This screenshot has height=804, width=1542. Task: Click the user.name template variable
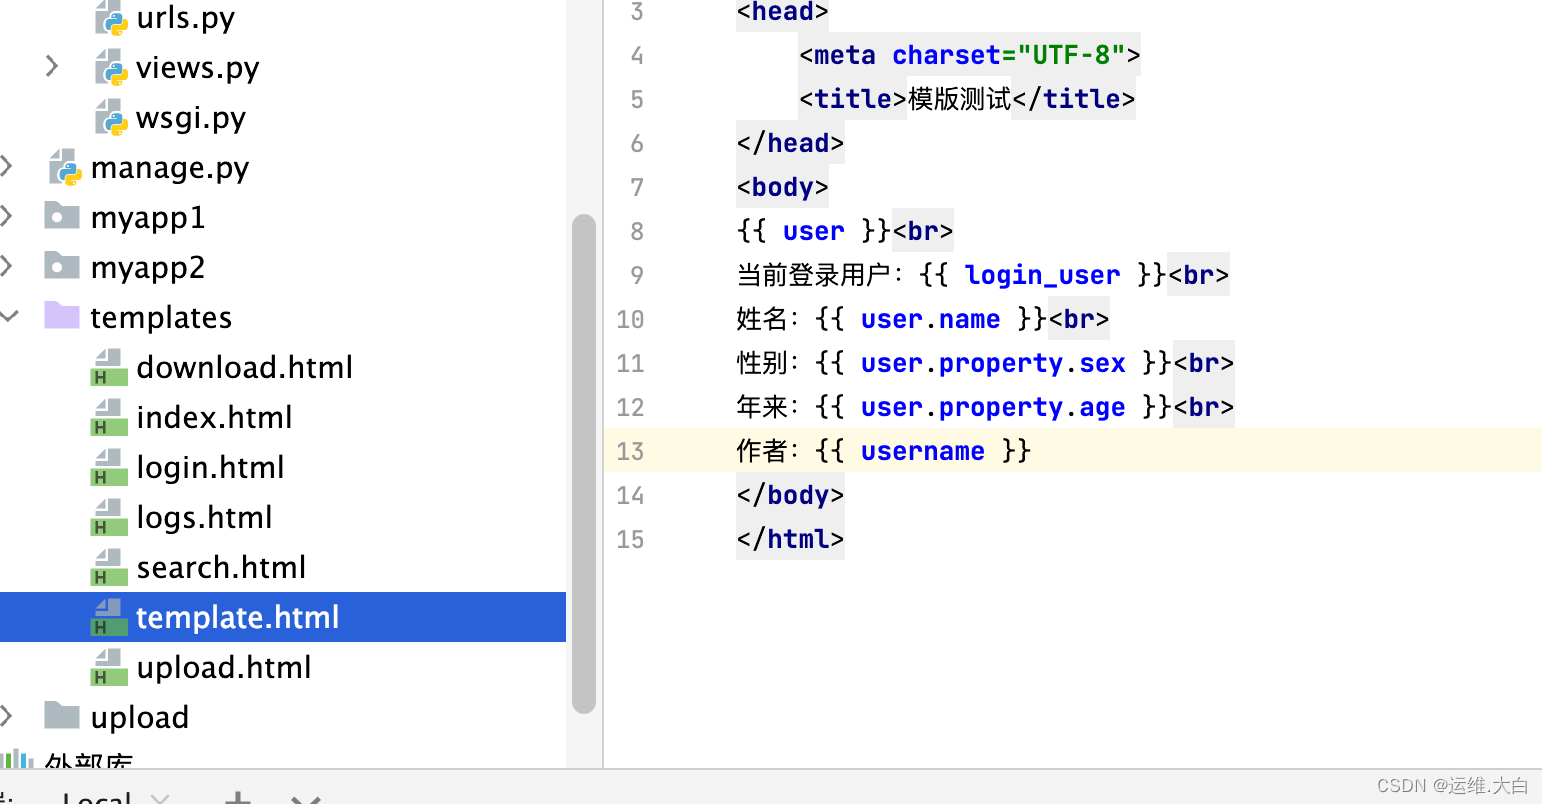click(930, 319)
